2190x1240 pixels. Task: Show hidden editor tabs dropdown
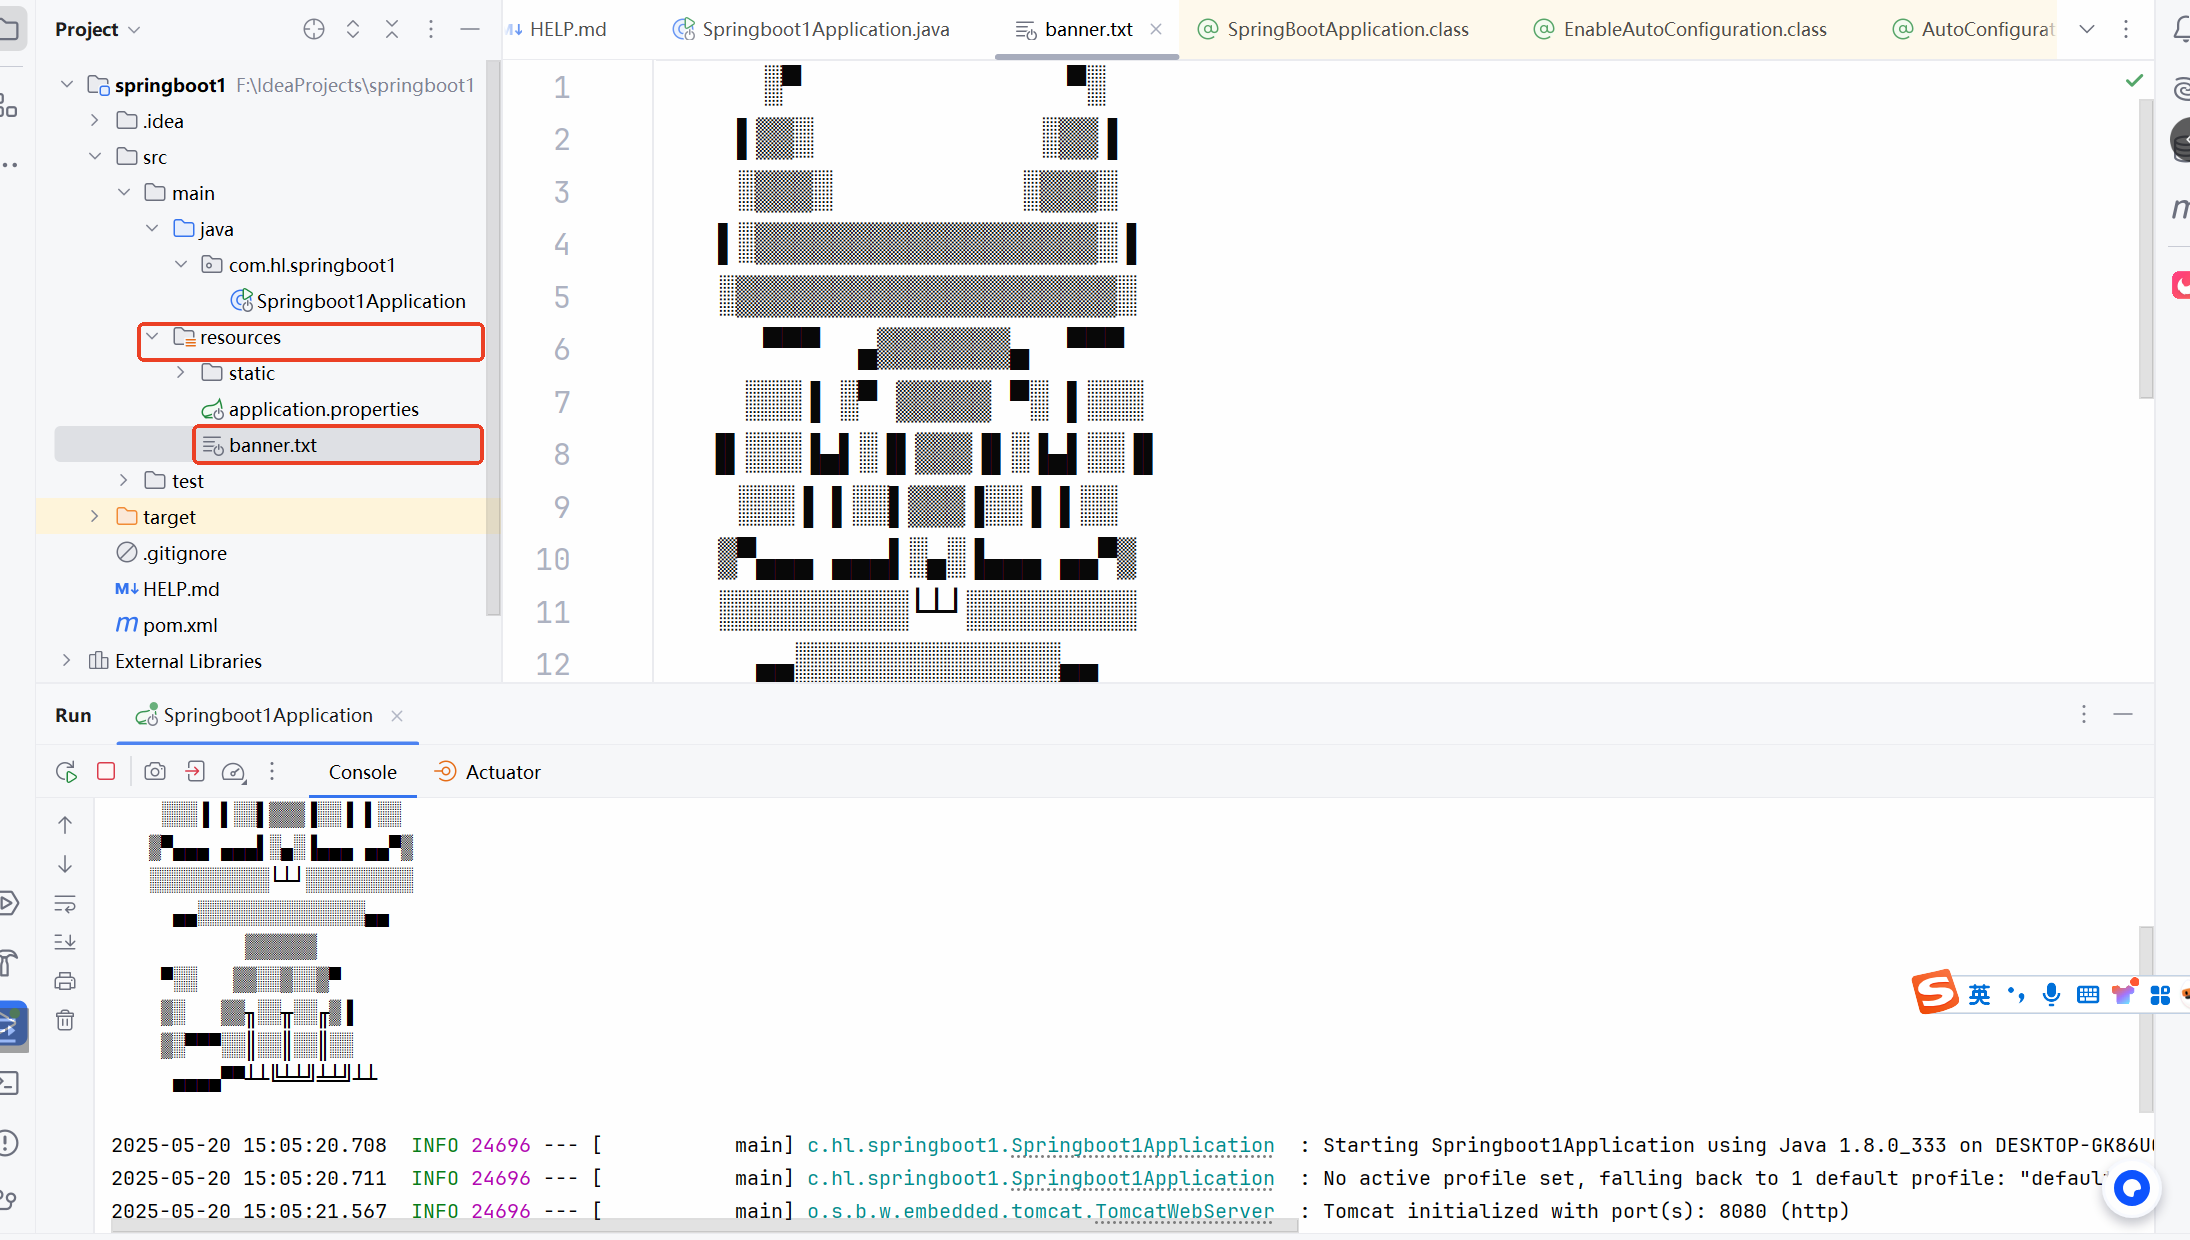pyautogui.click(x=2087, y=29)
